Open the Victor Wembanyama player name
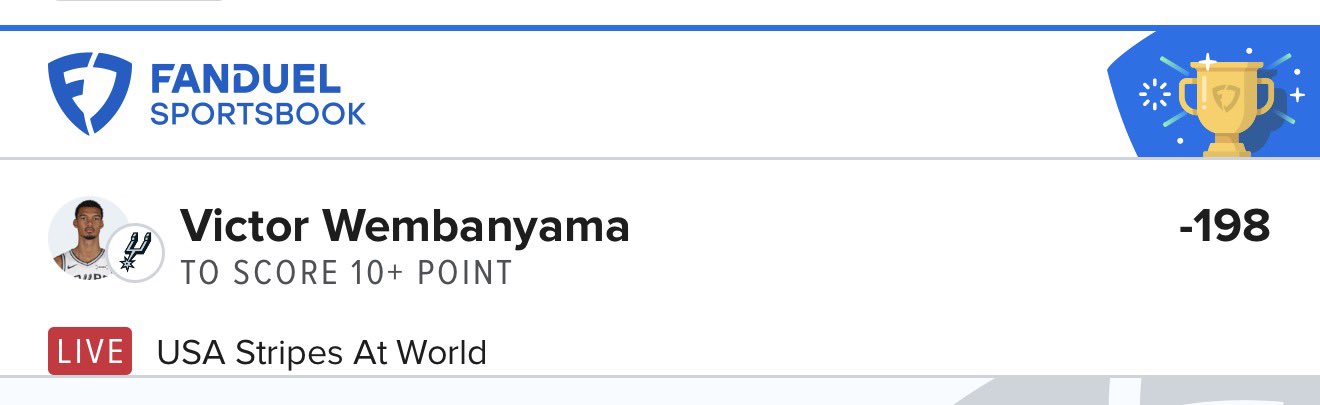Viewport: 1320px width, 405px height. 404,227
